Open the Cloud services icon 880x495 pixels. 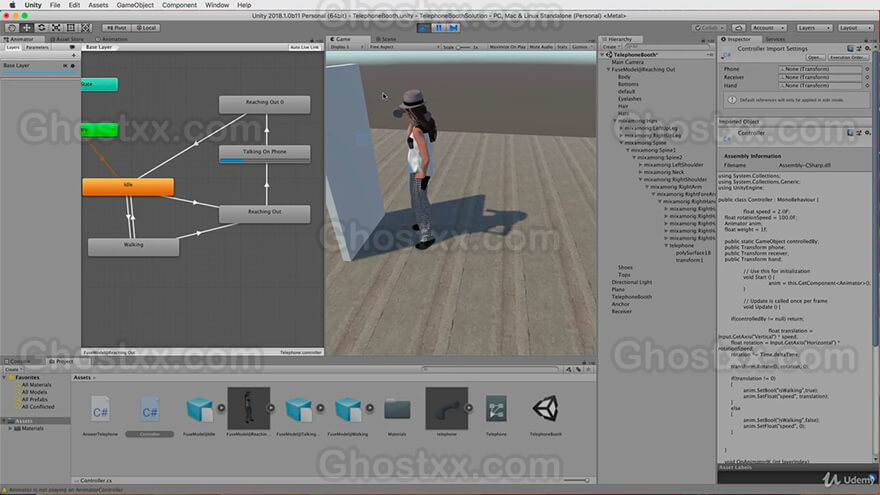coord(739,28)
